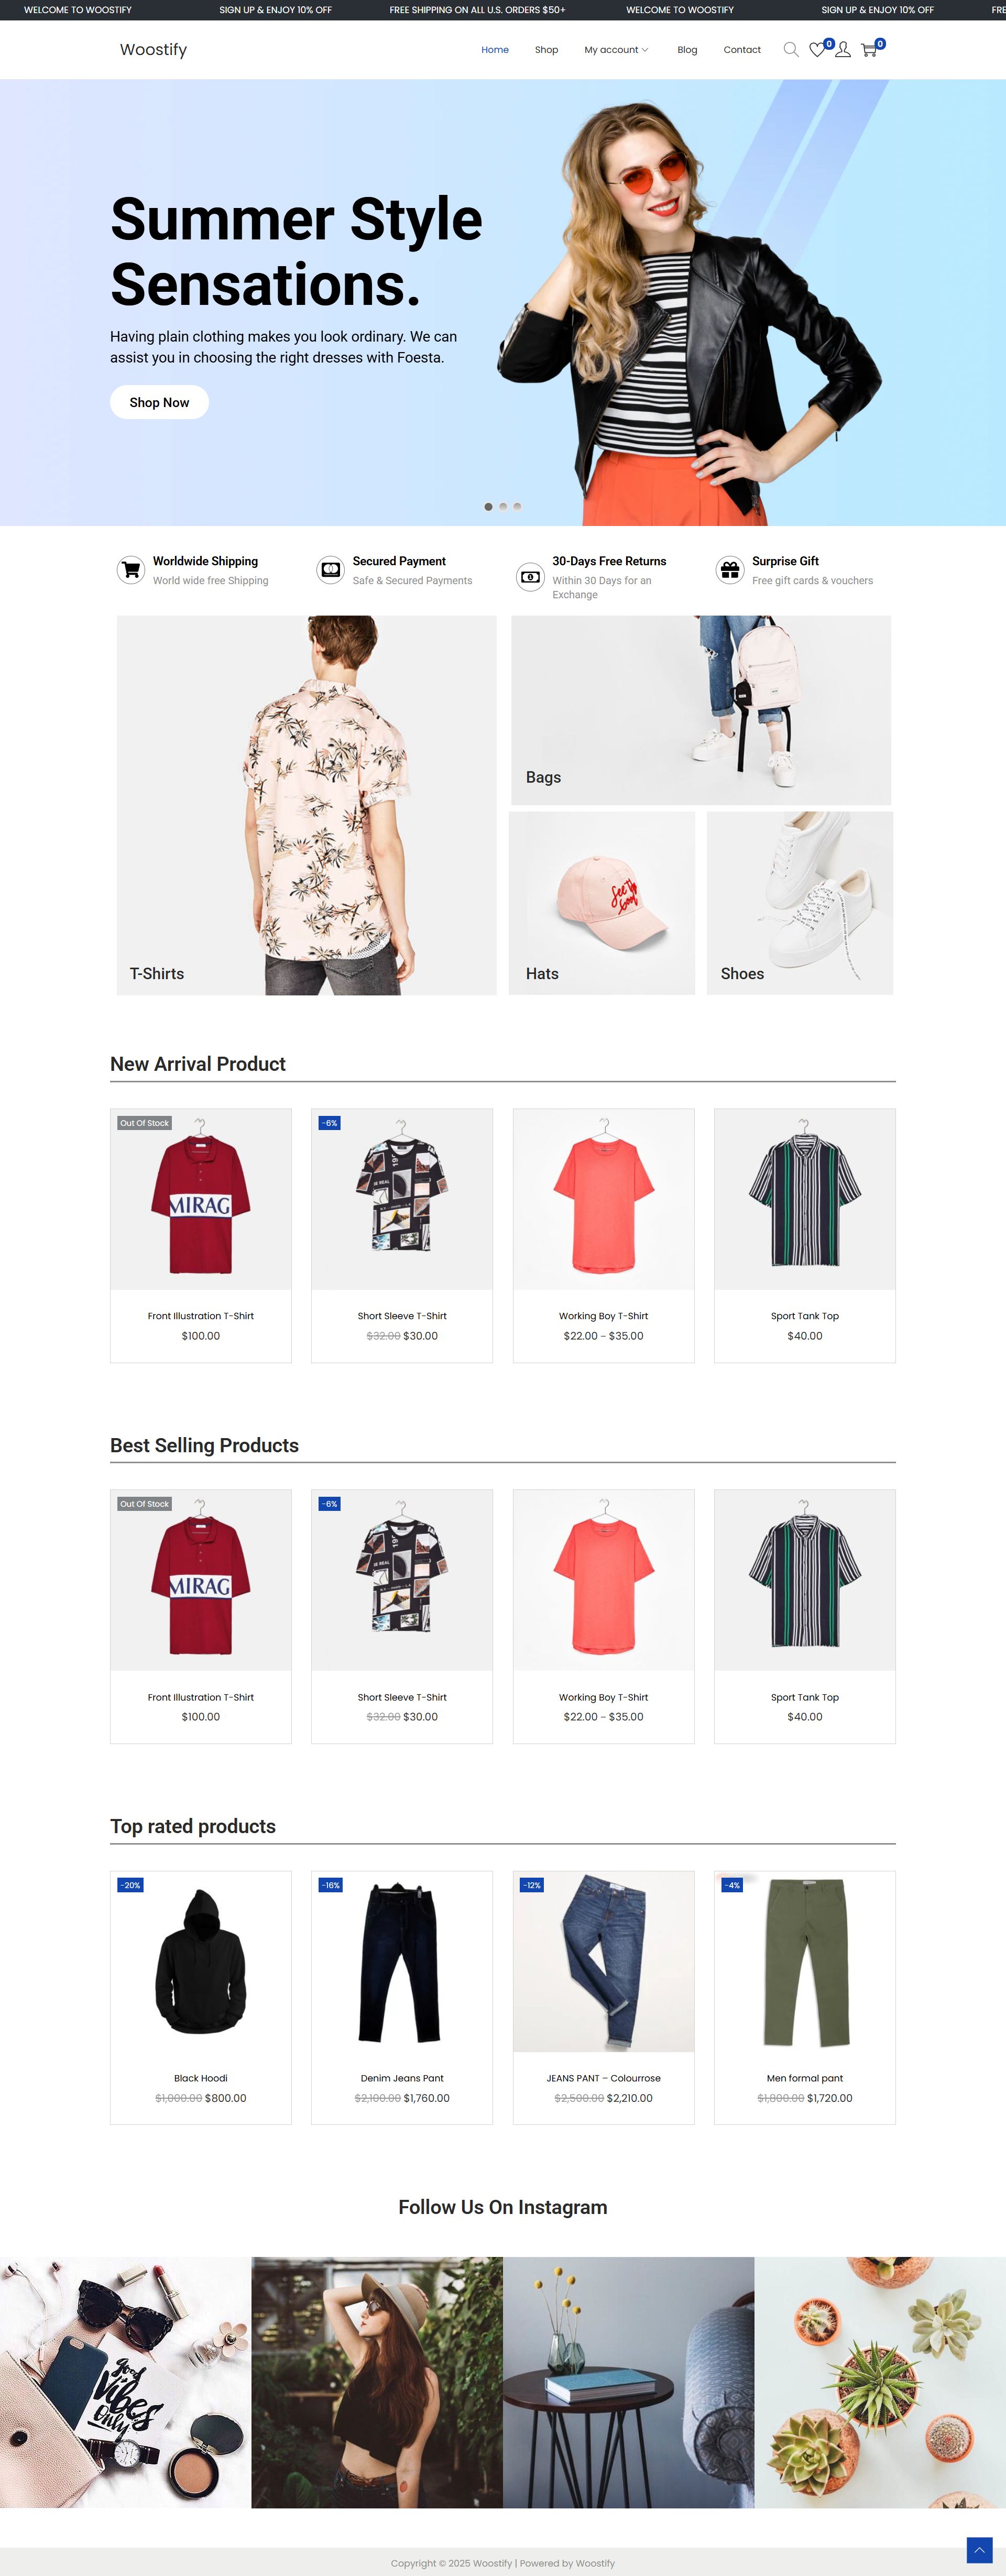Select the third hero slider dot
The image size is (1006, 2576).
coord(517,507)
